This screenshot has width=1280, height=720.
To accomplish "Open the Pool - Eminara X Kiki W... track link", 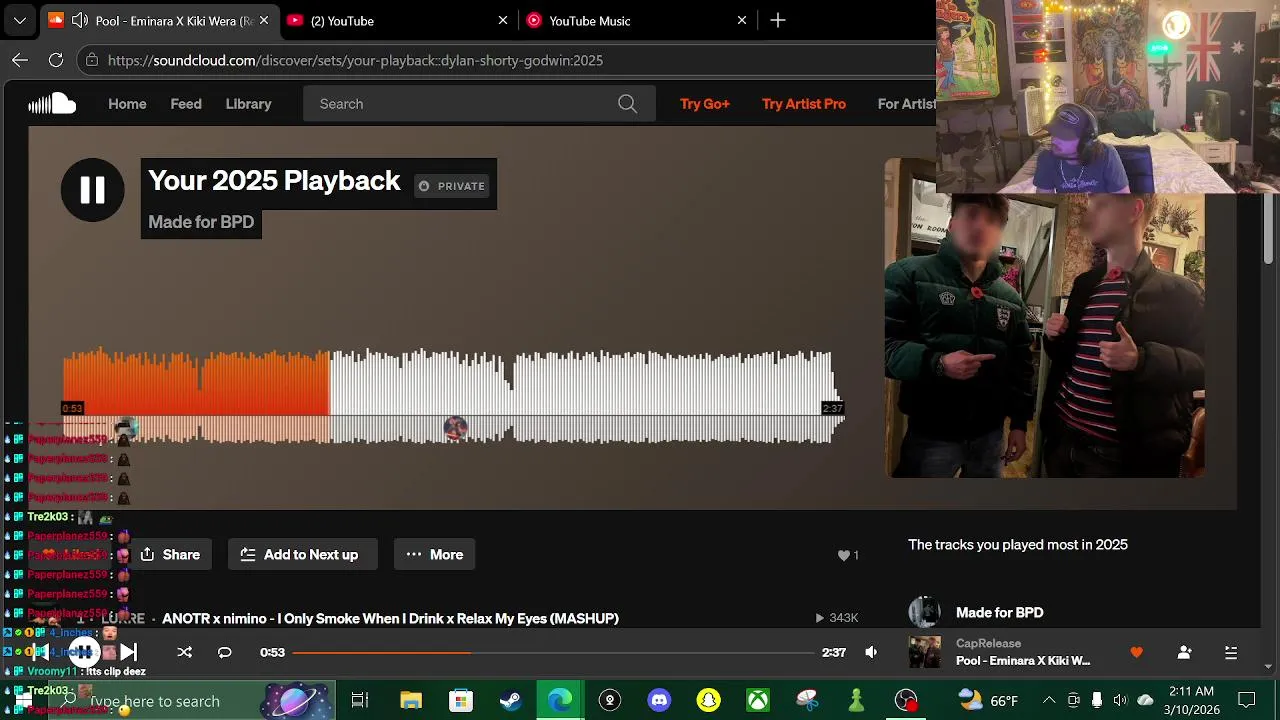I will click(x=1023, y=661).
